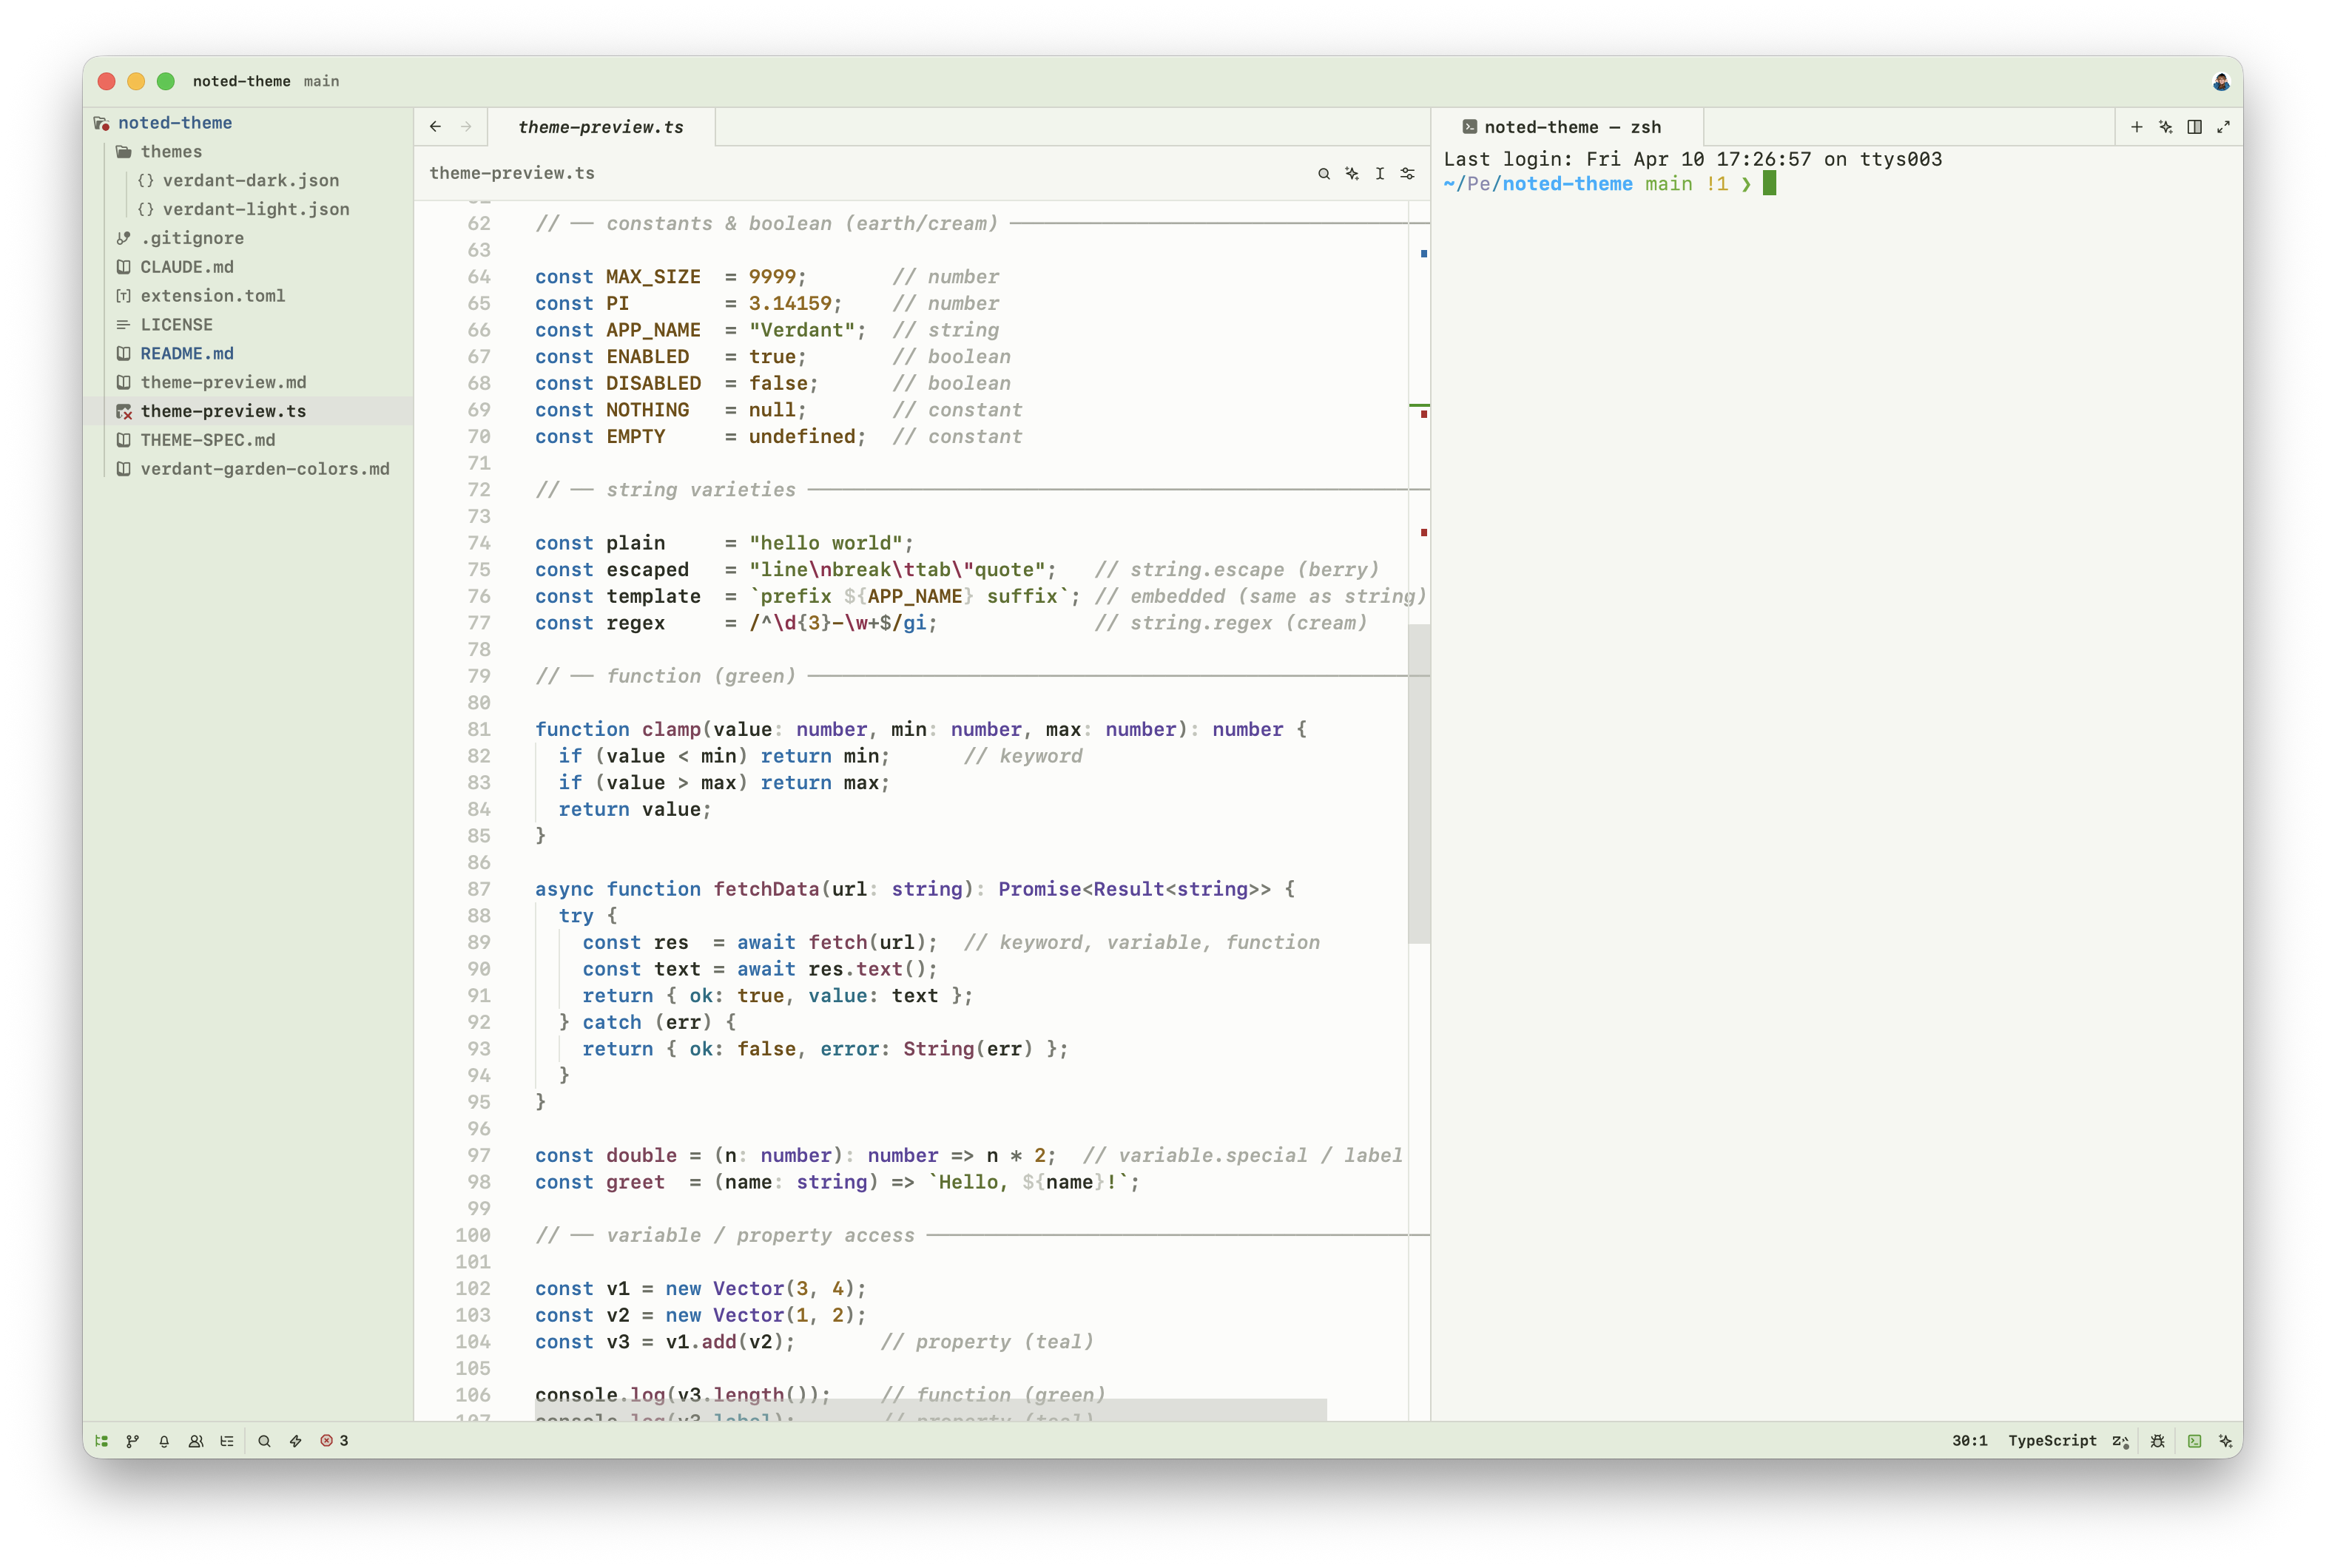Open the collaboration people panel icon
Screen dimensions: 2326x1568
[196, 1440]
